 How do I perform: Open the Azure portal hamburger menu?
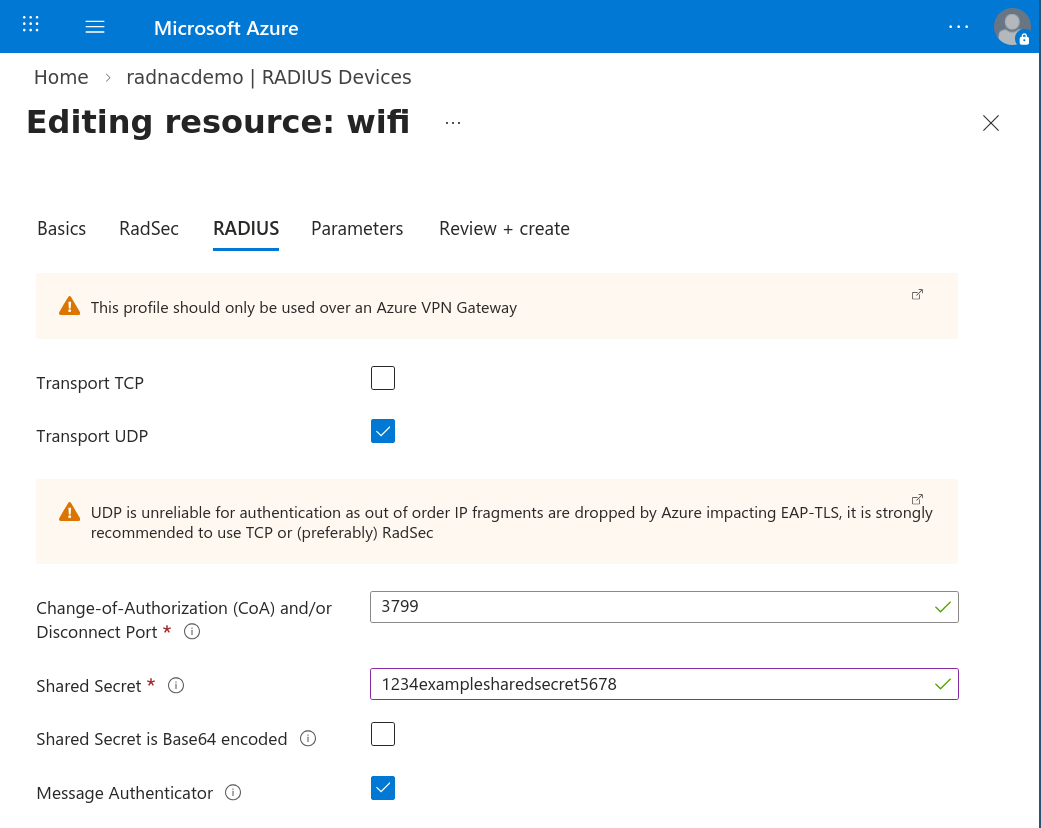point(95,25)
